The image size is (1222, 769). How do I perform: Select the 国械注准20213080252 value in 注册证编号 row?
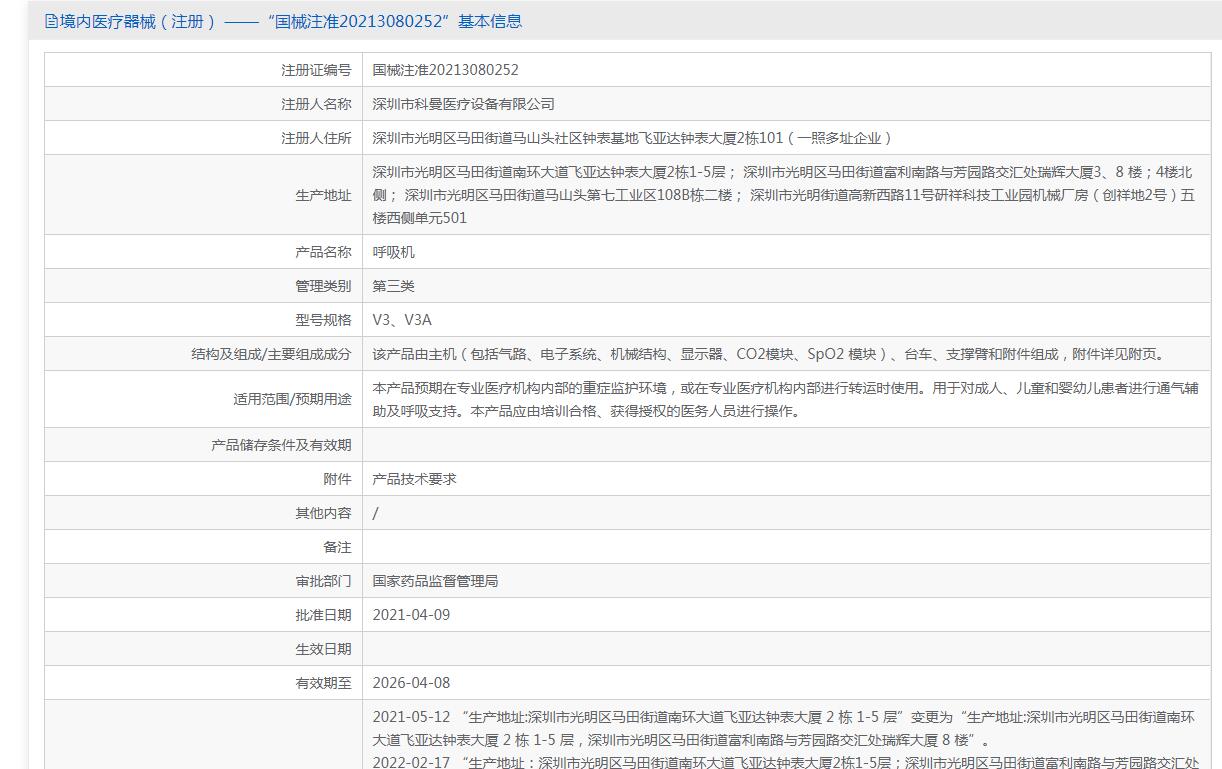click(445, 70)
